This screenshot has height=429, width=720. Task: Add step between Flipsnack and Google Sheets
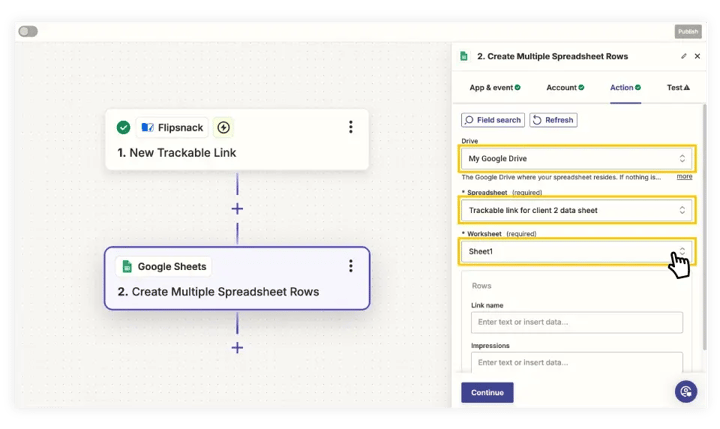[x=237, y=209]
